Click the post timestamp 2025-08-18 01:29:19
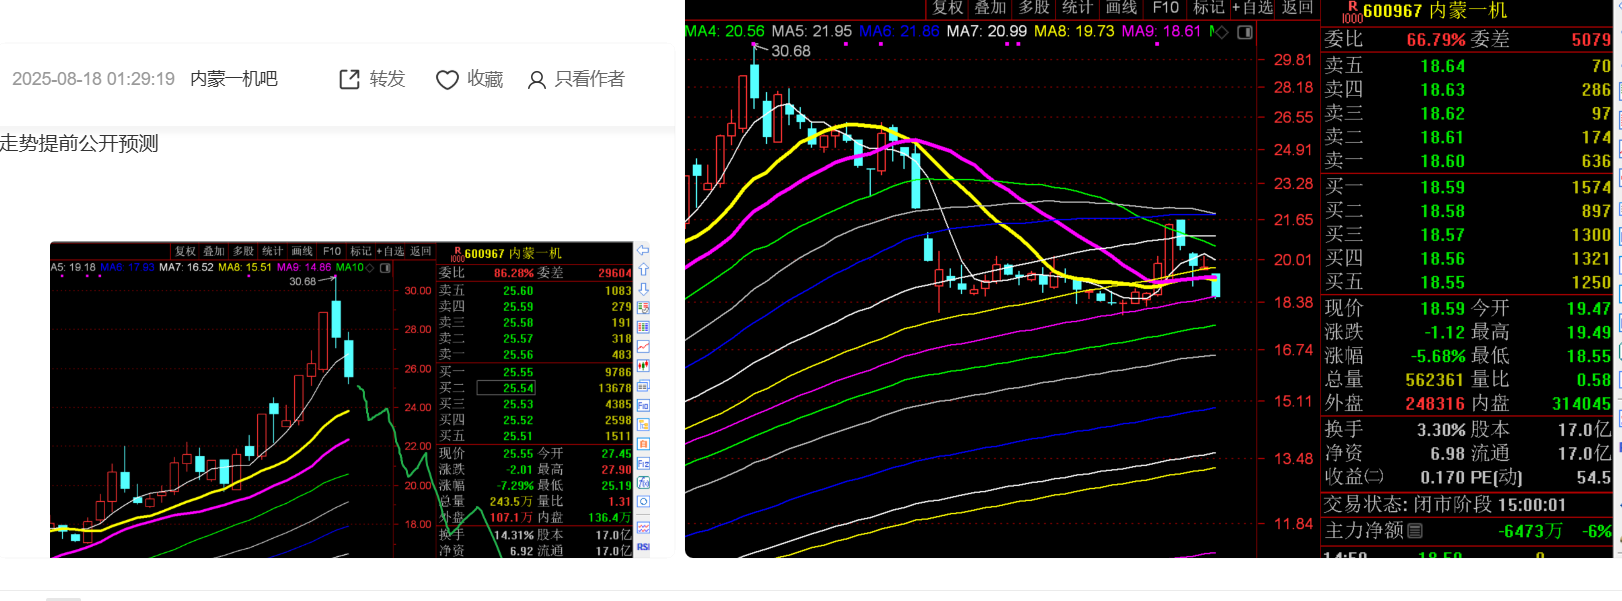The width and height of the screenshot is (1622, 601). (93, 79)
